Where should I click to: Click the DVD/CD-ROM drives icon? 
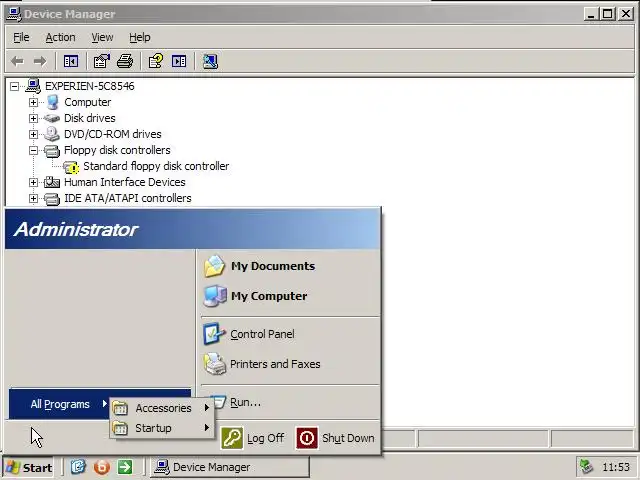coord(51,134)
